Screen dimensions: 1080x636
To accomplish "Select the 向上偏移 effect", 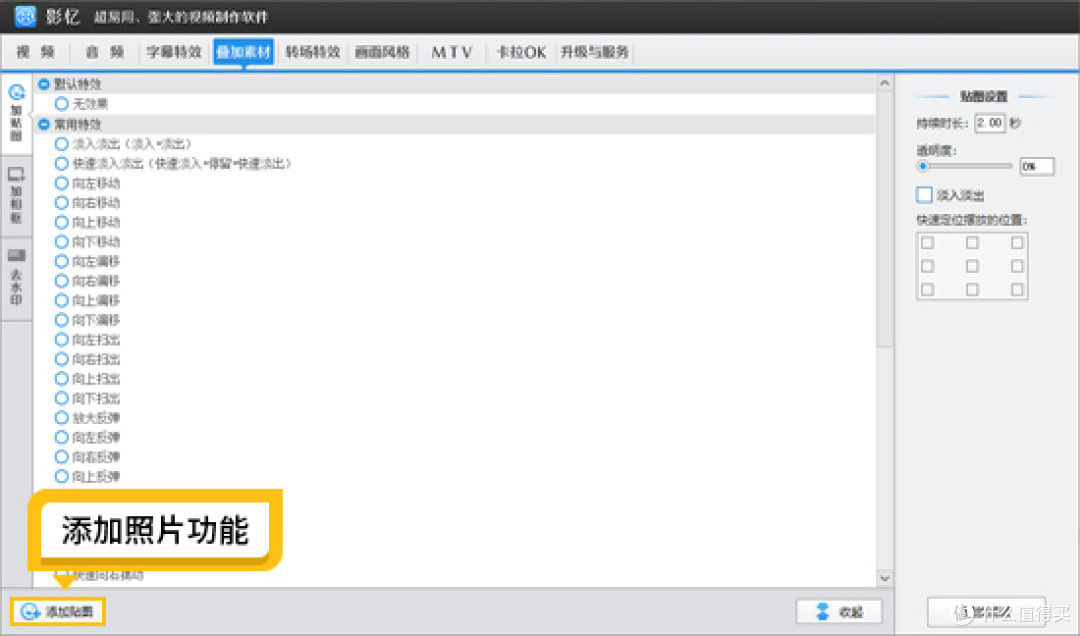I will pyautogui.click(x=61, y=300).
